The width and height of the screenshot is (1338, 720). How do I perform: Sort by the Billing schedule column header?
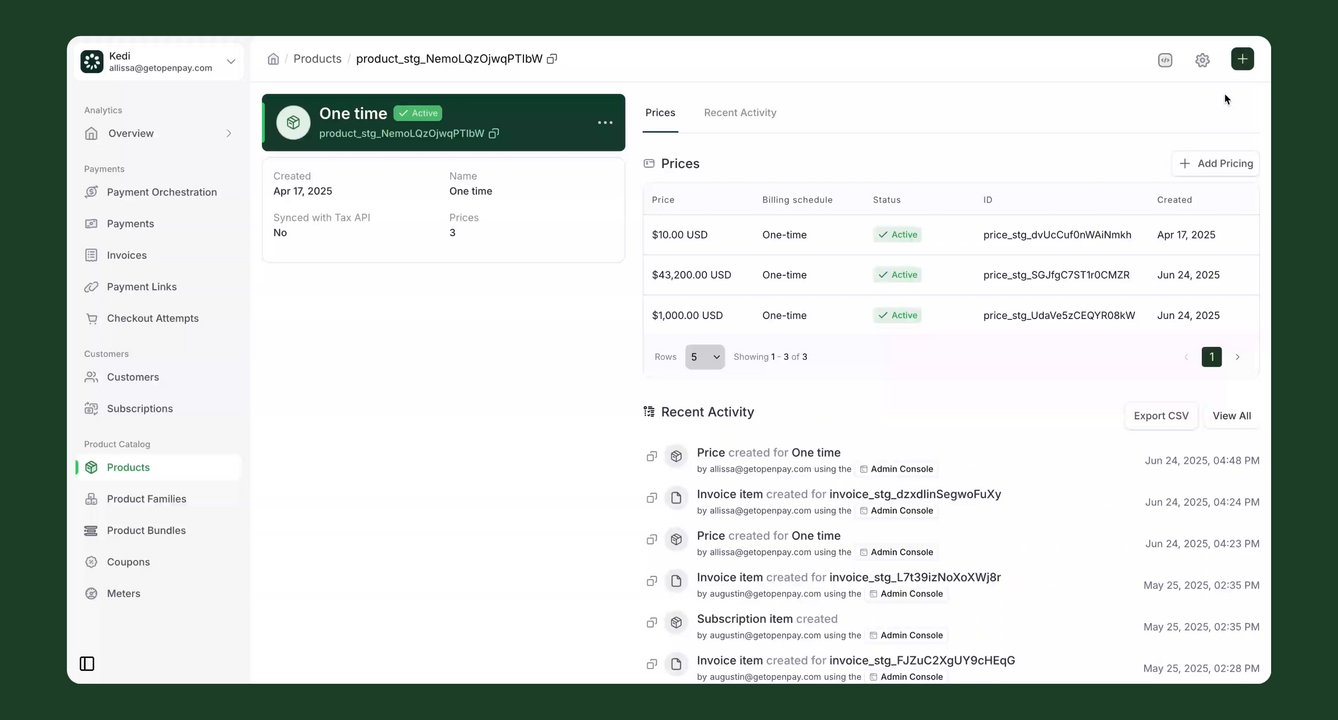(797, 200)
